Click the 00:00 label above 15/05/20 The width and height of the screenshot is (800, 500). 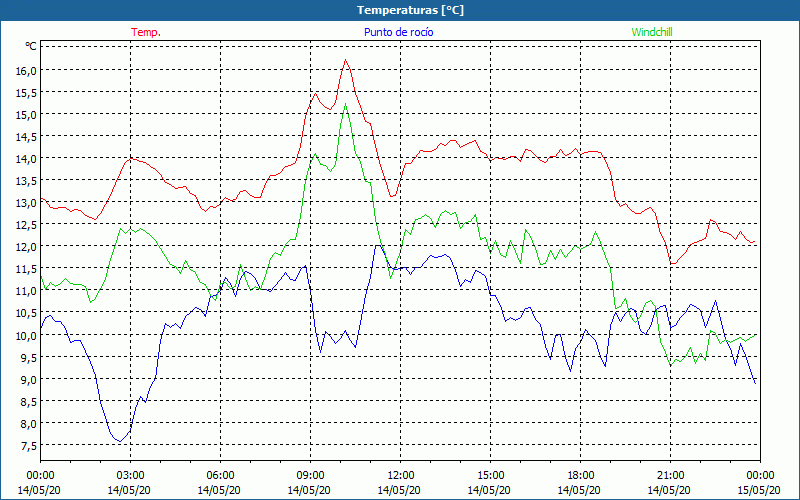tap(760, 476)
